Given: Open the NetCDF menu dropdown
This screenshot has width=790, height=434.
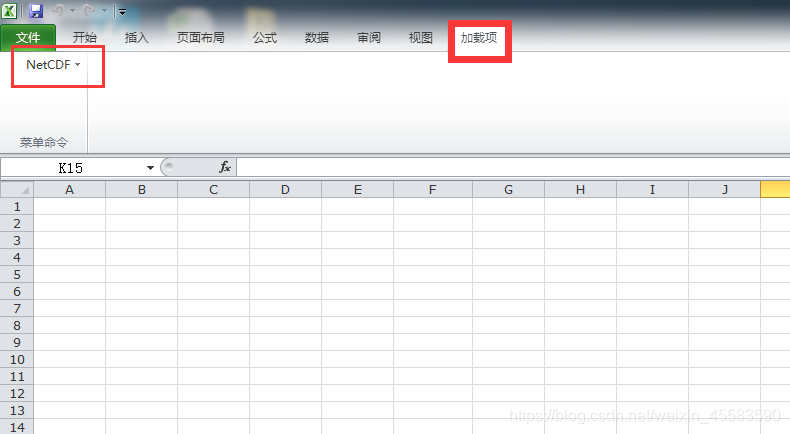Looking at the screenshot, I should click(53, 65).
